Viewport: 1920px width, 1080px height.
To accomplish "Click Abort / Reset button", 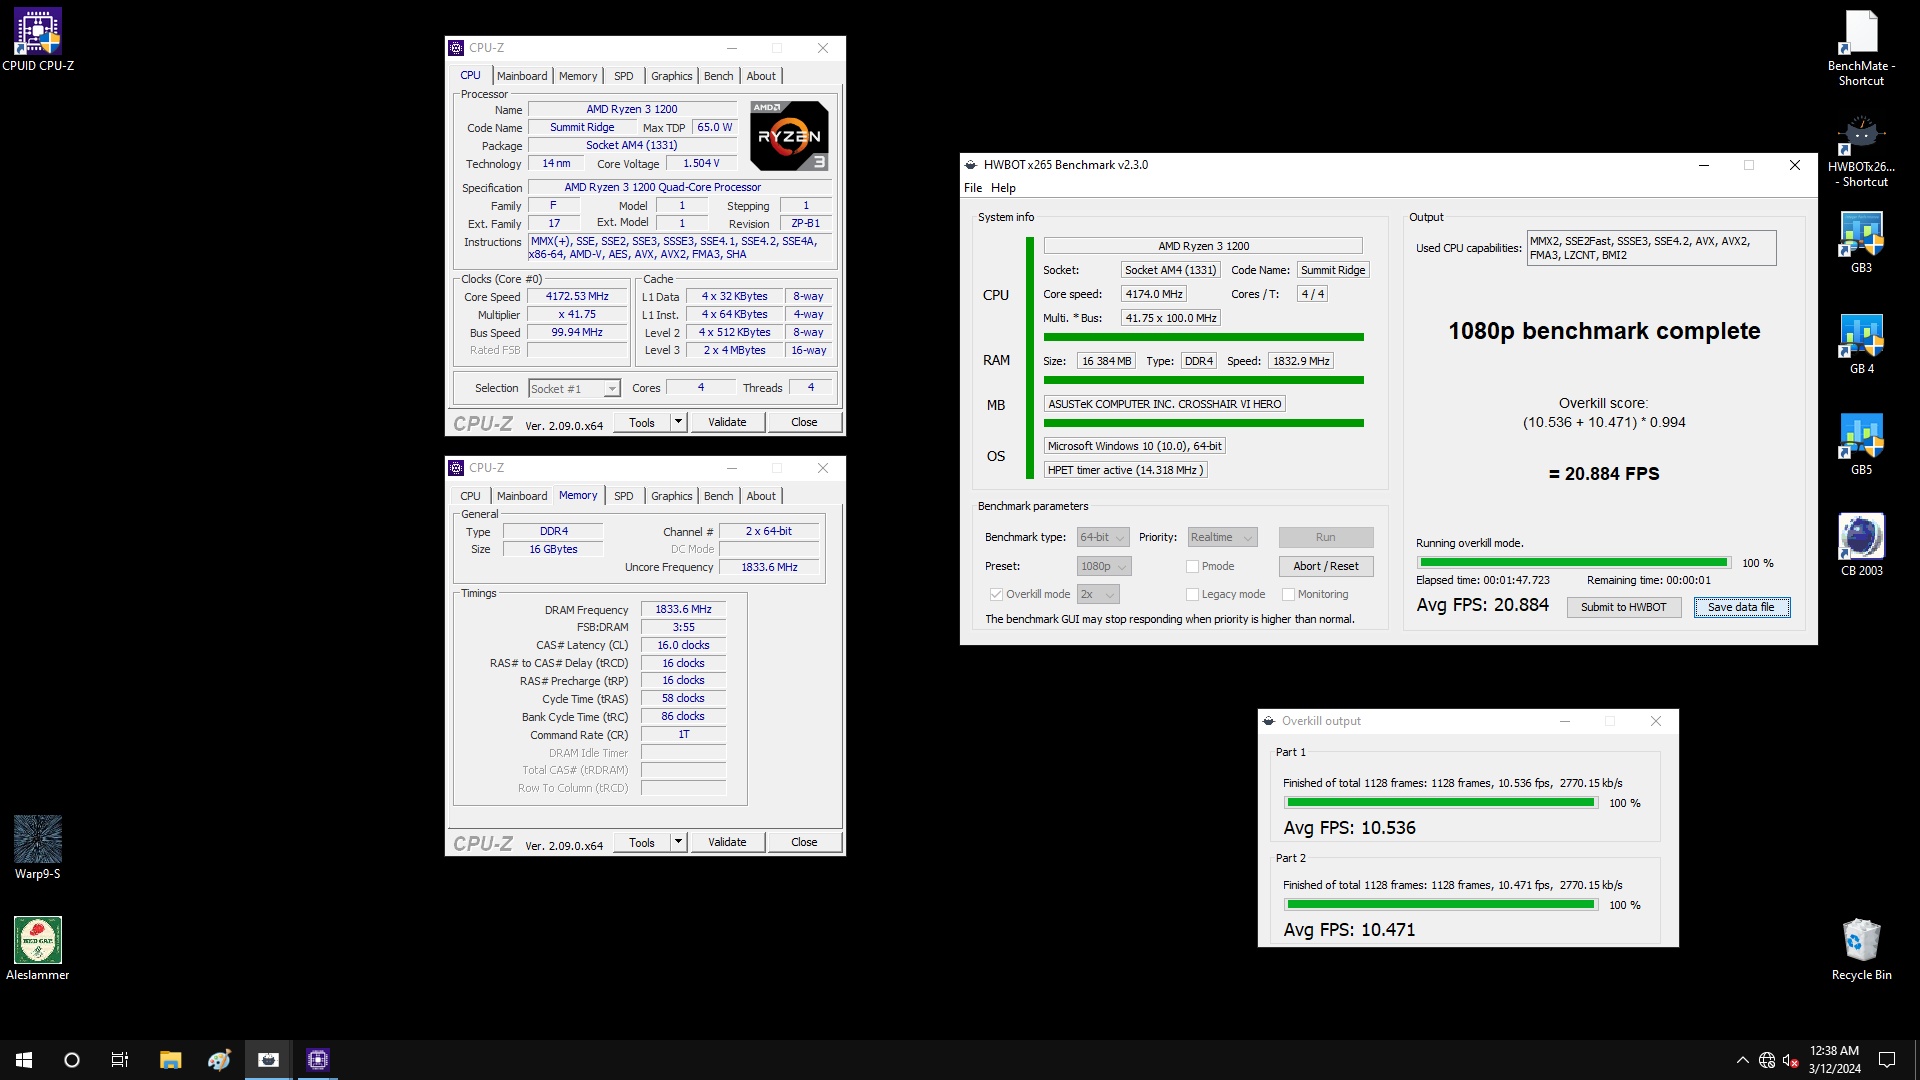I will [x=1326, y=566].
